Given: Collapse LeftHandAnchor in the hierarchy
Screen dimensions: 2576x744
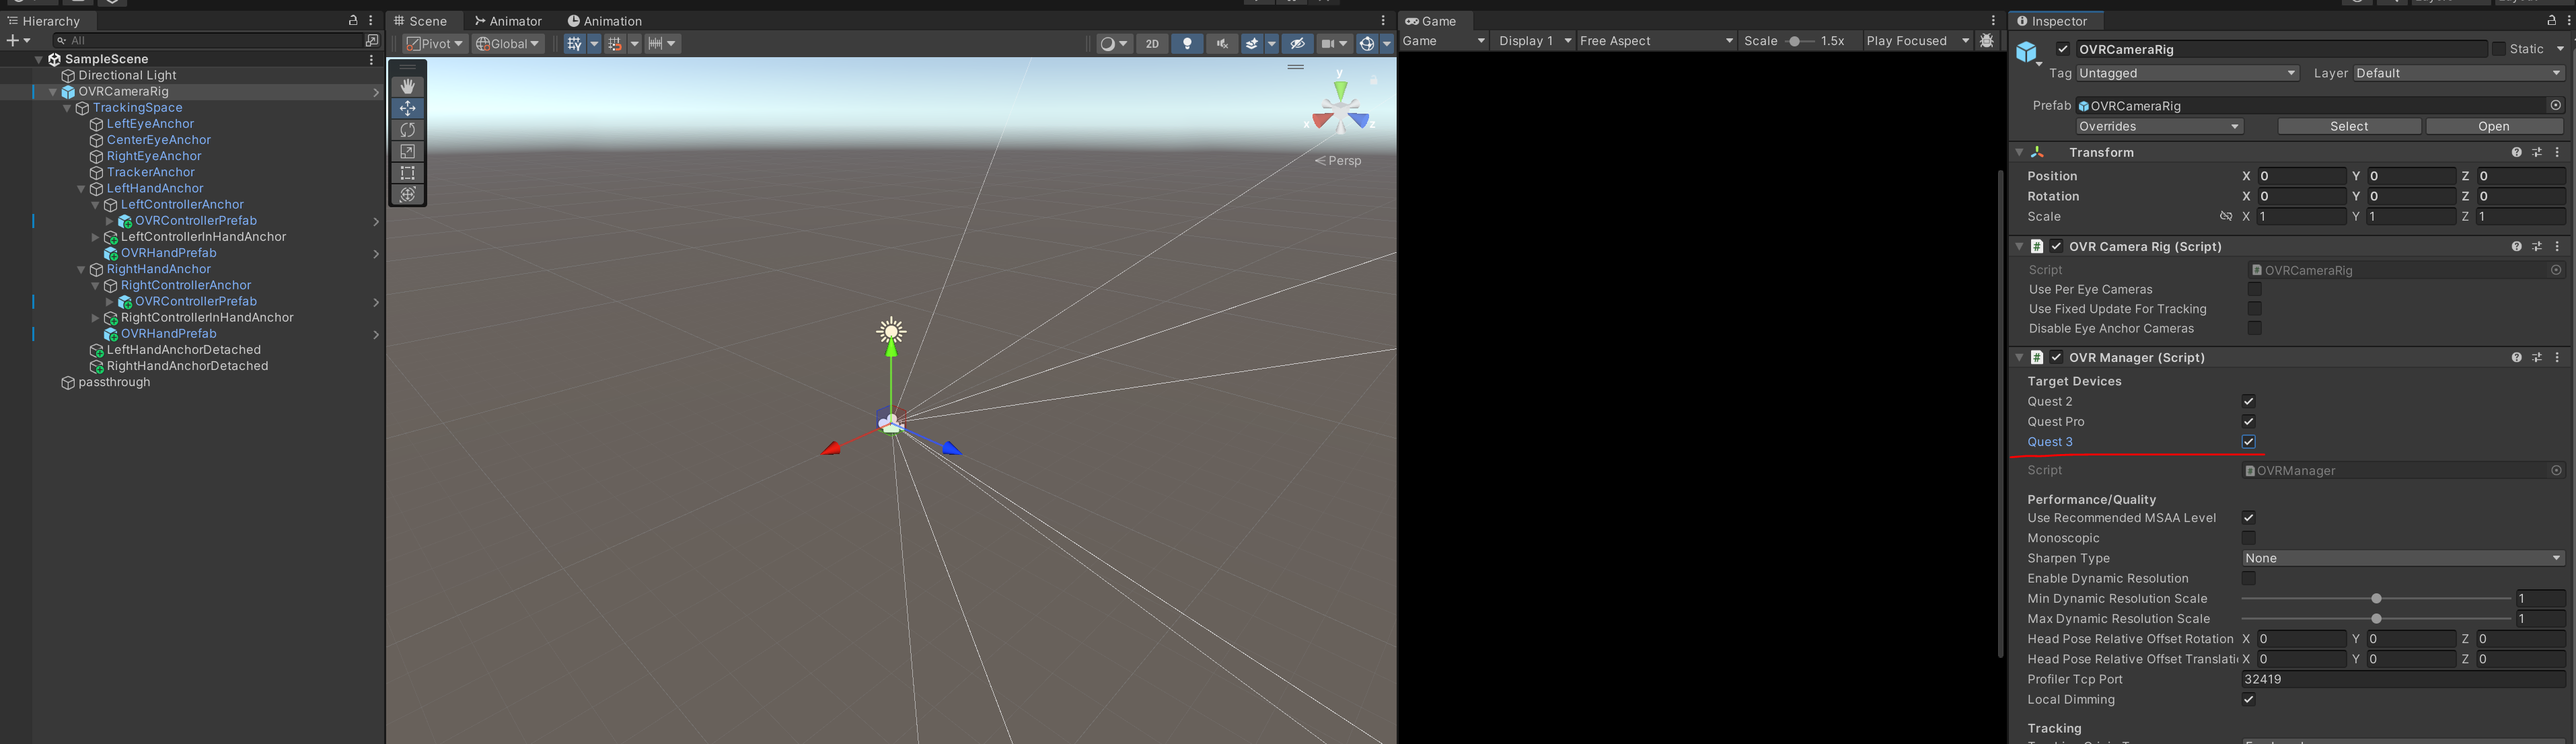Looking at the screenshot, I should tap(81, 189).
